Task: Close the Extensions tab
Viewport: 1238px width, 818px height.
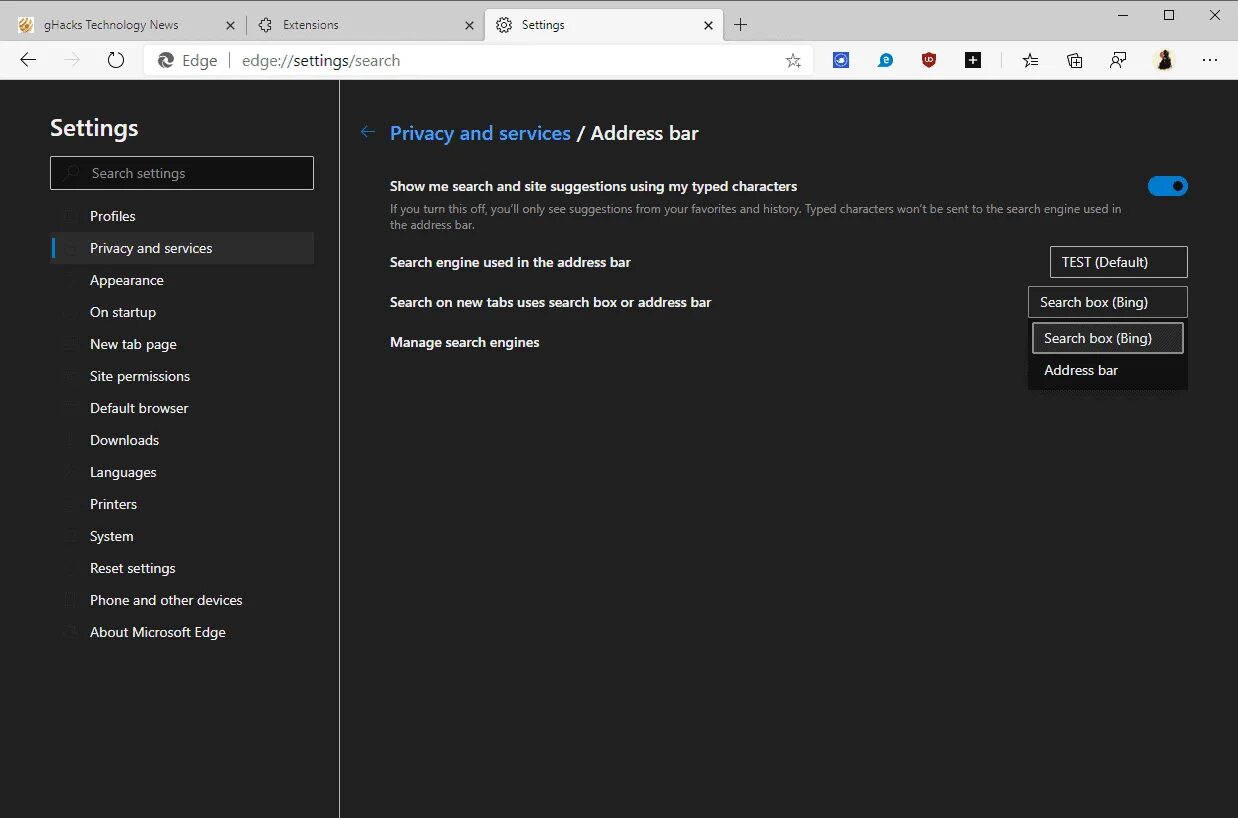Action: tap(468, 25)
